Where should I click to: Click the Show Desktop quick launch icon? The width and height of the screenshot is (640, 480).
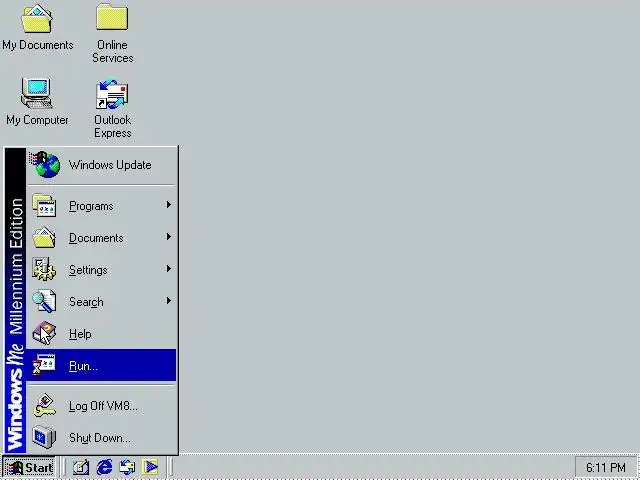click(81, 467)
